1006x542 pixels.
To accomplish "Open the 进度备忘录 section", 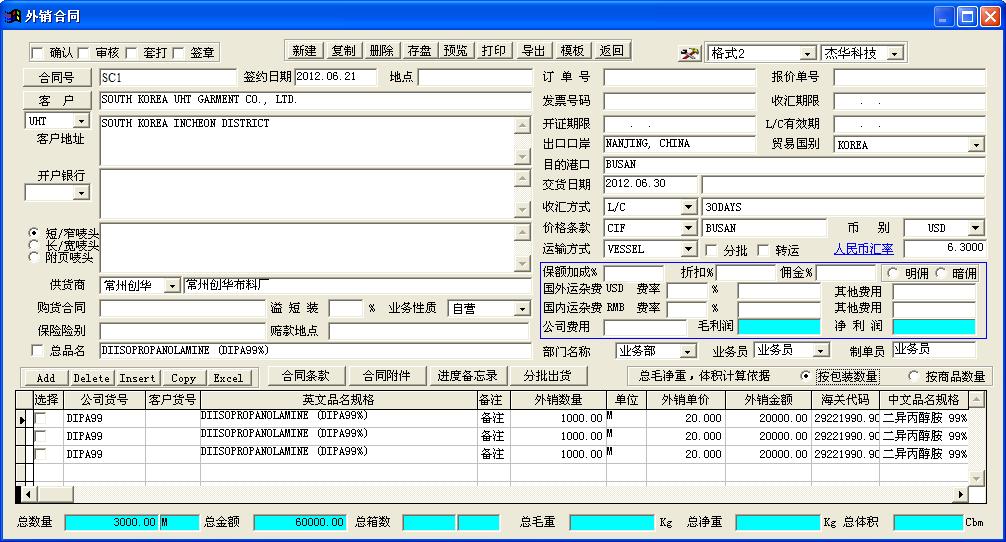I will [468, 376].
